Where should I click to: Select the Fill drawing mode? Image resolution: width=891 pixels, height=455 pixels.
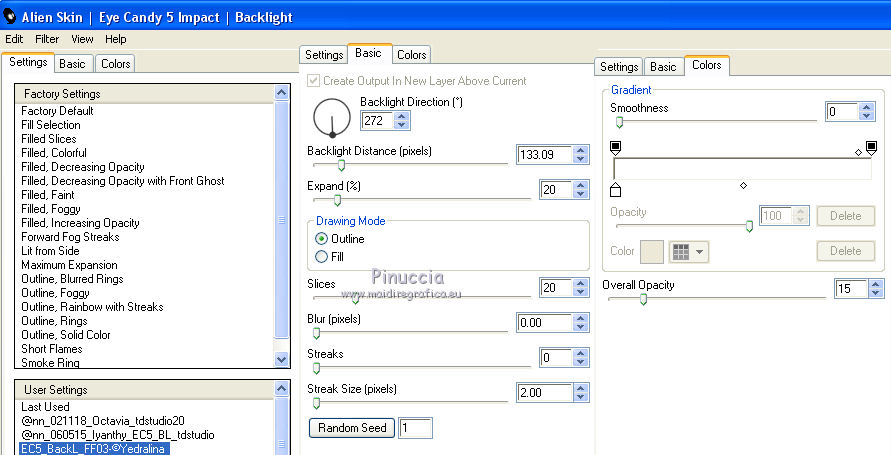(x=322, y=257)
